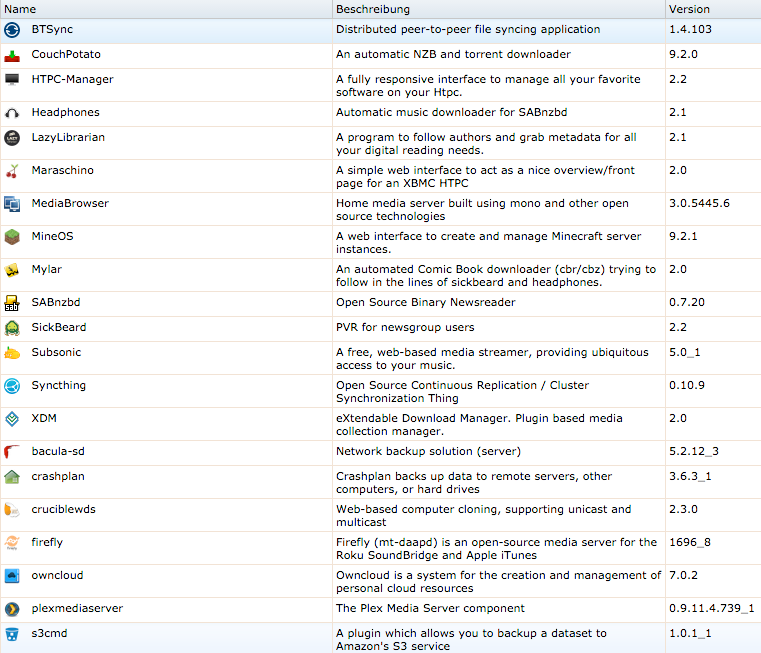Click the SickBeard plugin icon
The width and height of the screenshot is (761, 653).
(x=12, y=328)
